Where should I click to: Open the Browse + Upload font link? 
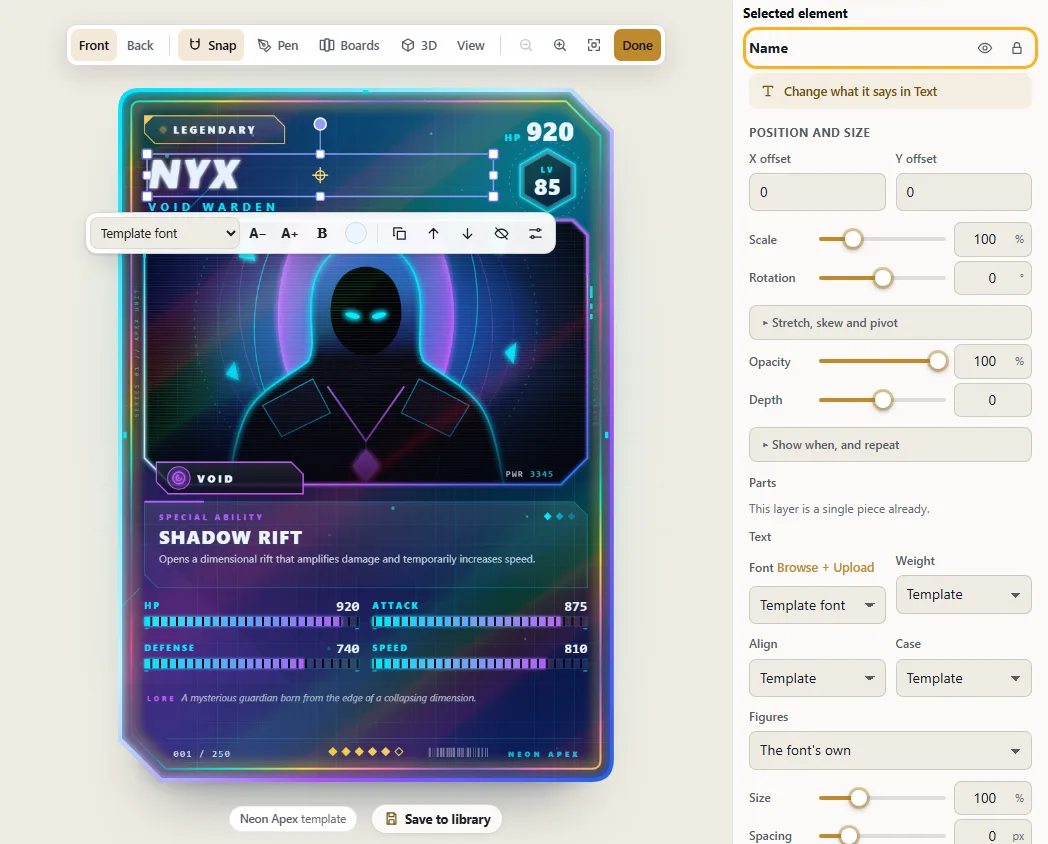click(825, 567)
